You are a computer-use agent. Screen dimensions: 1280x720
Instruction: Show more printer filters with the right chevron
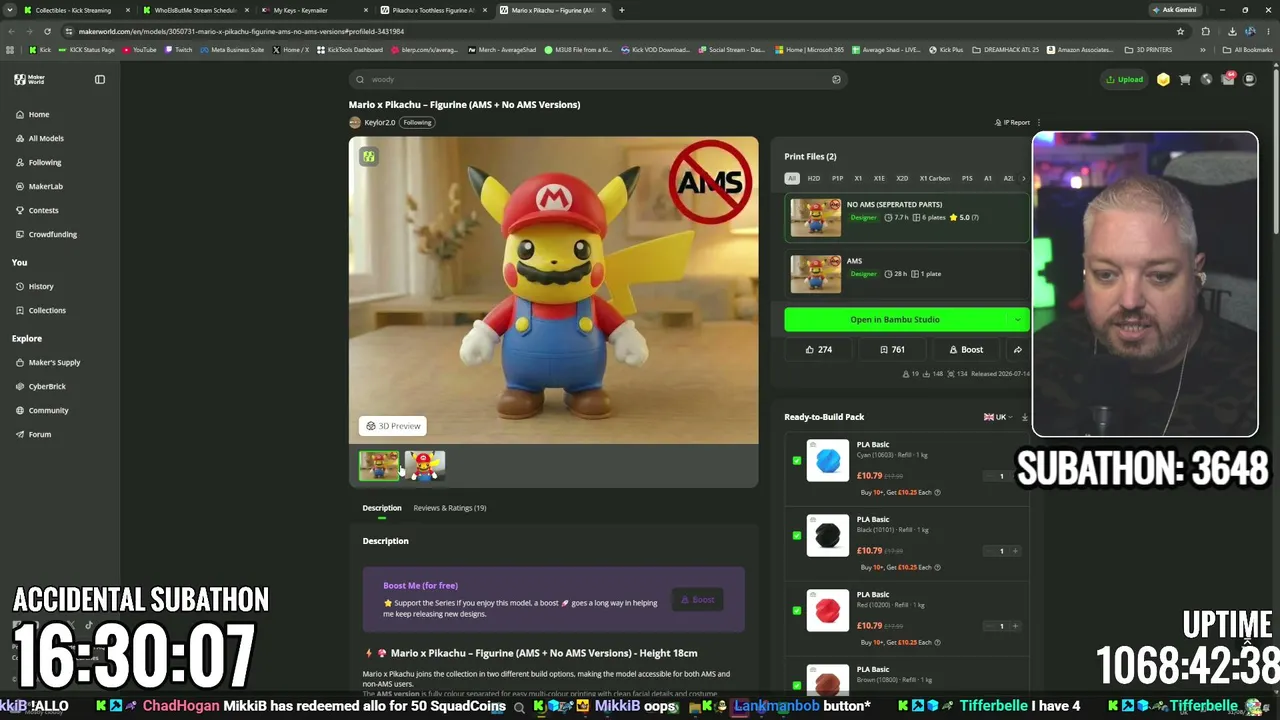(x=1023, y=179)
